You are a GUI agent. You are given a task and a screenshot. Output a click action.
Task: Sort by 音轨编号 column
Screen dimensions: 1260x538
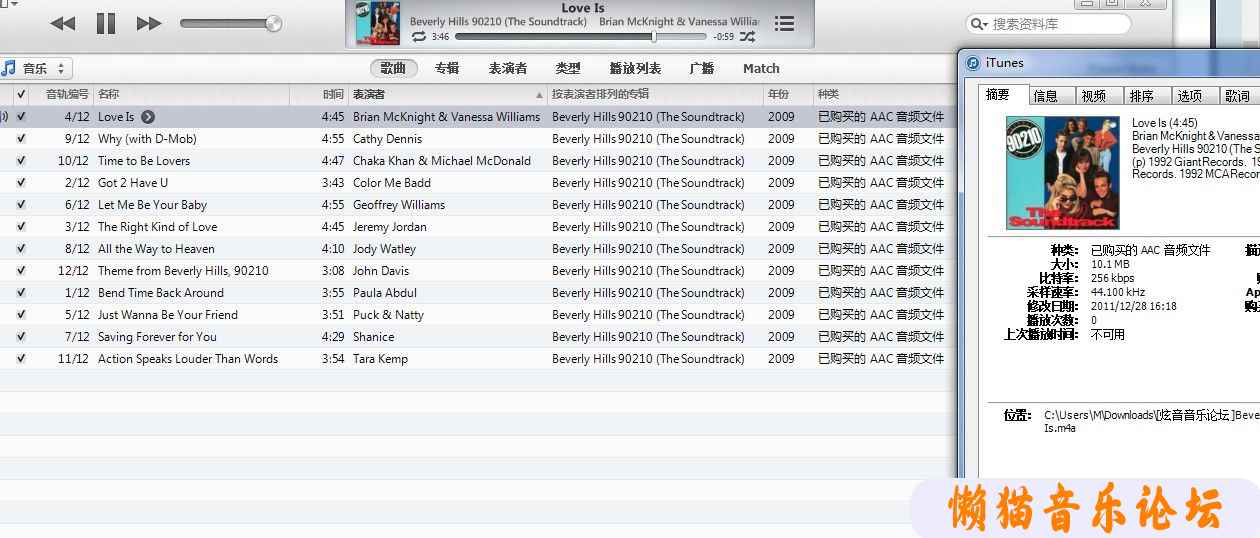pos(62,94)
